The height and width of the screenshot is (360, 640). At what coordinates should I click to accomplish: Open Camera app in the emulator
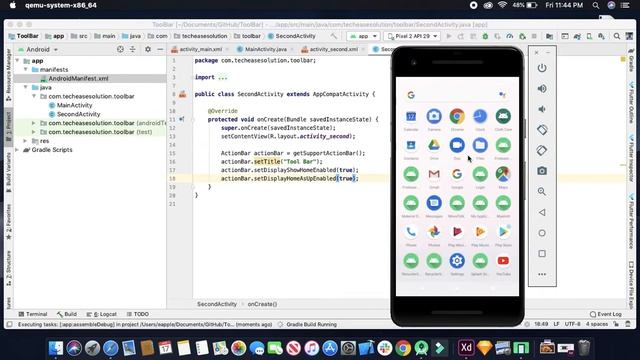434,116
